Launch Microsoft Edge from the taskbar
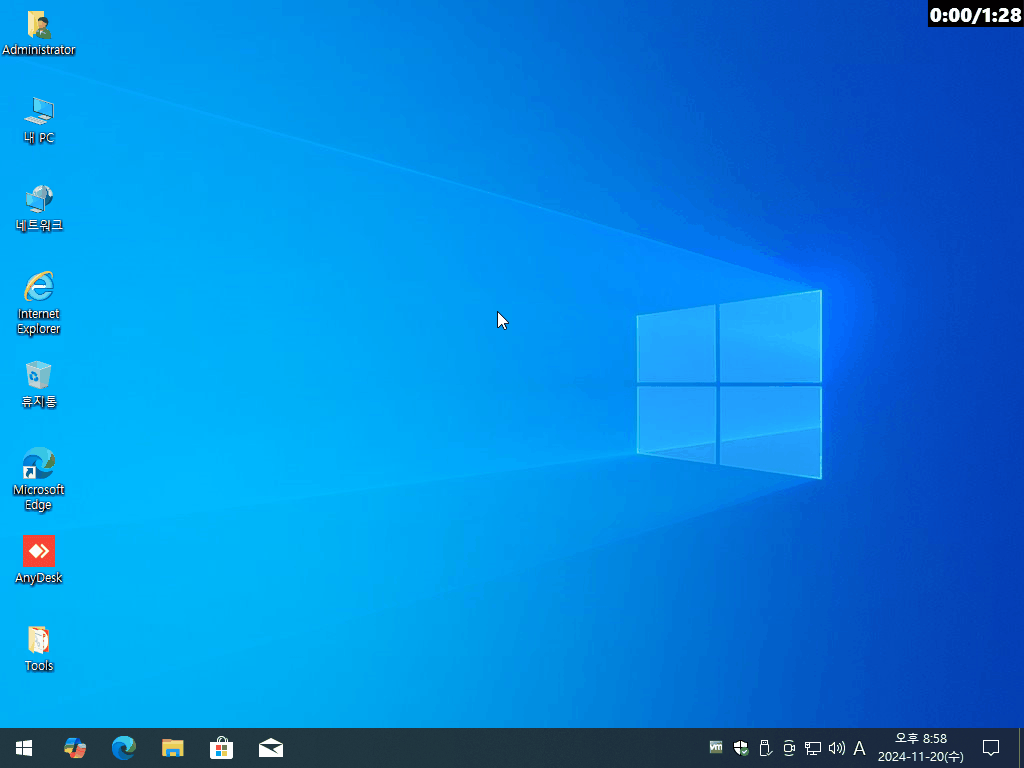 123,748
